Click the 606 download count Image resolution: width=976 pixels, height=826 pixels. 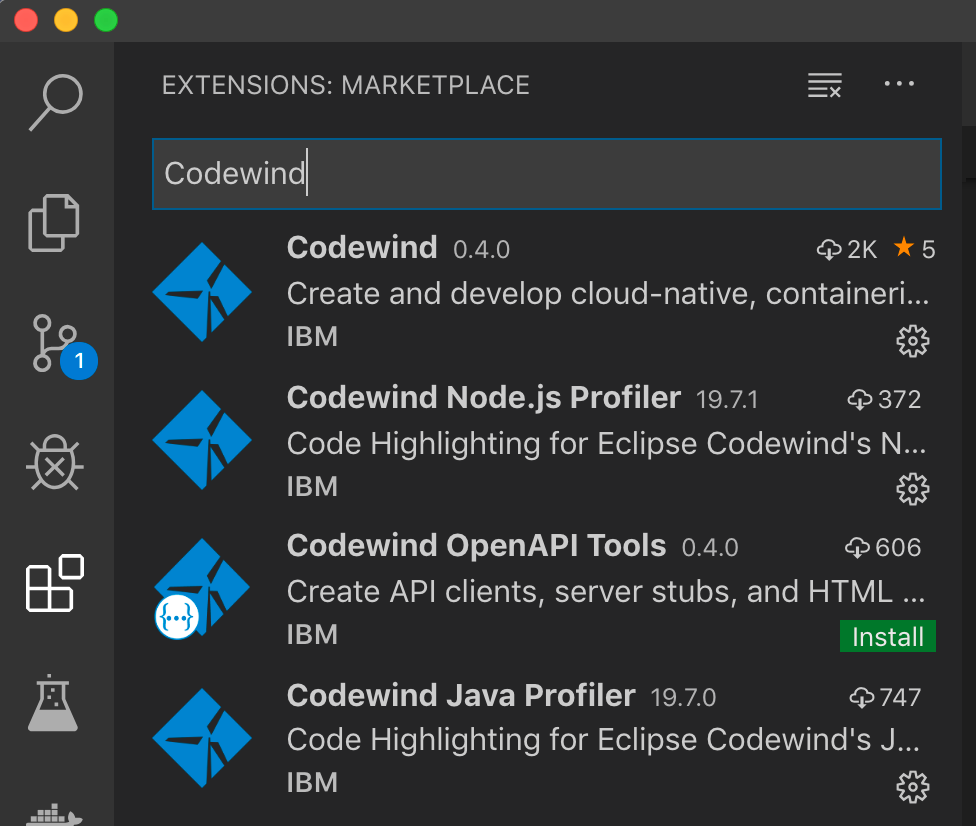pyautogui.click(x=883, y=548)
